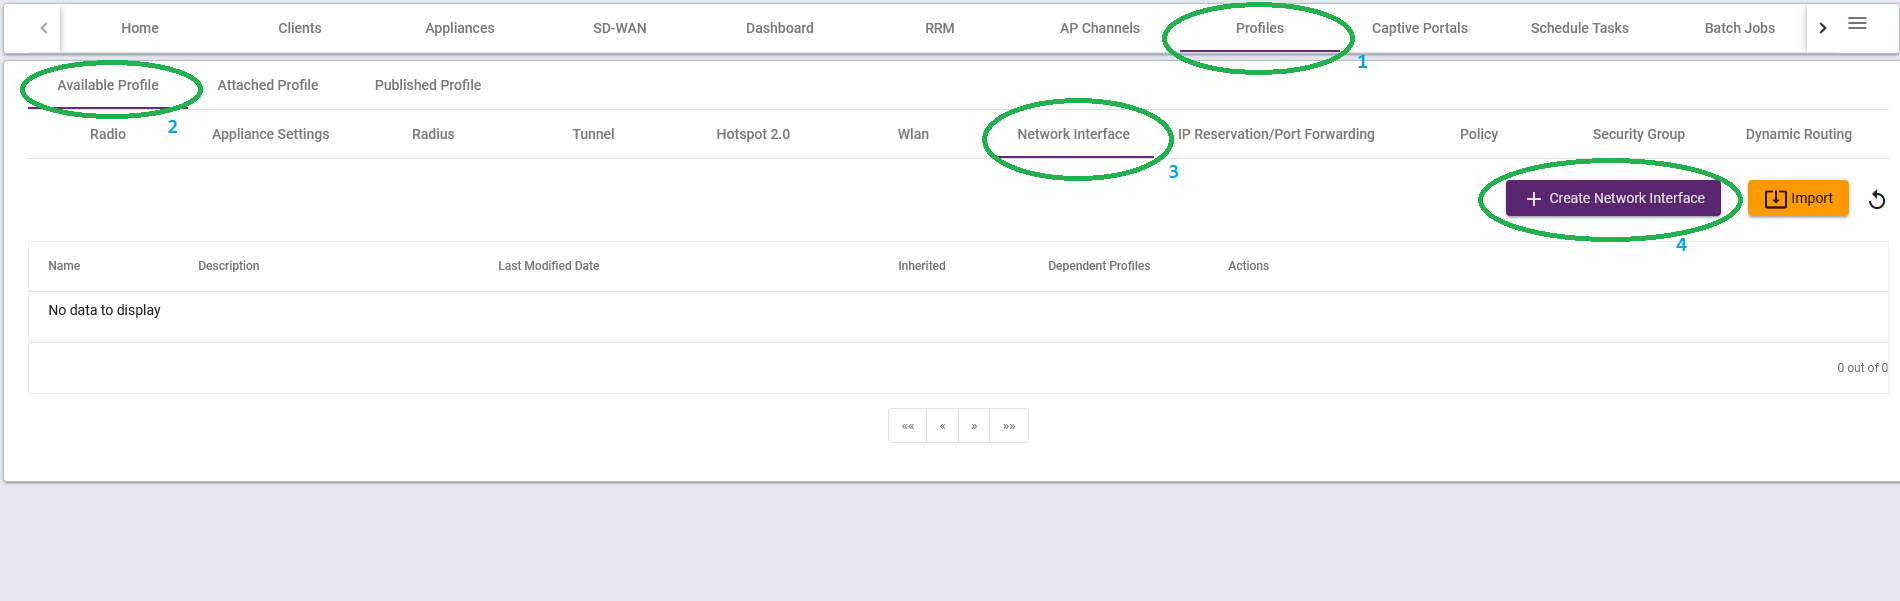Click the 'No data to display' message

coord(105,310)
